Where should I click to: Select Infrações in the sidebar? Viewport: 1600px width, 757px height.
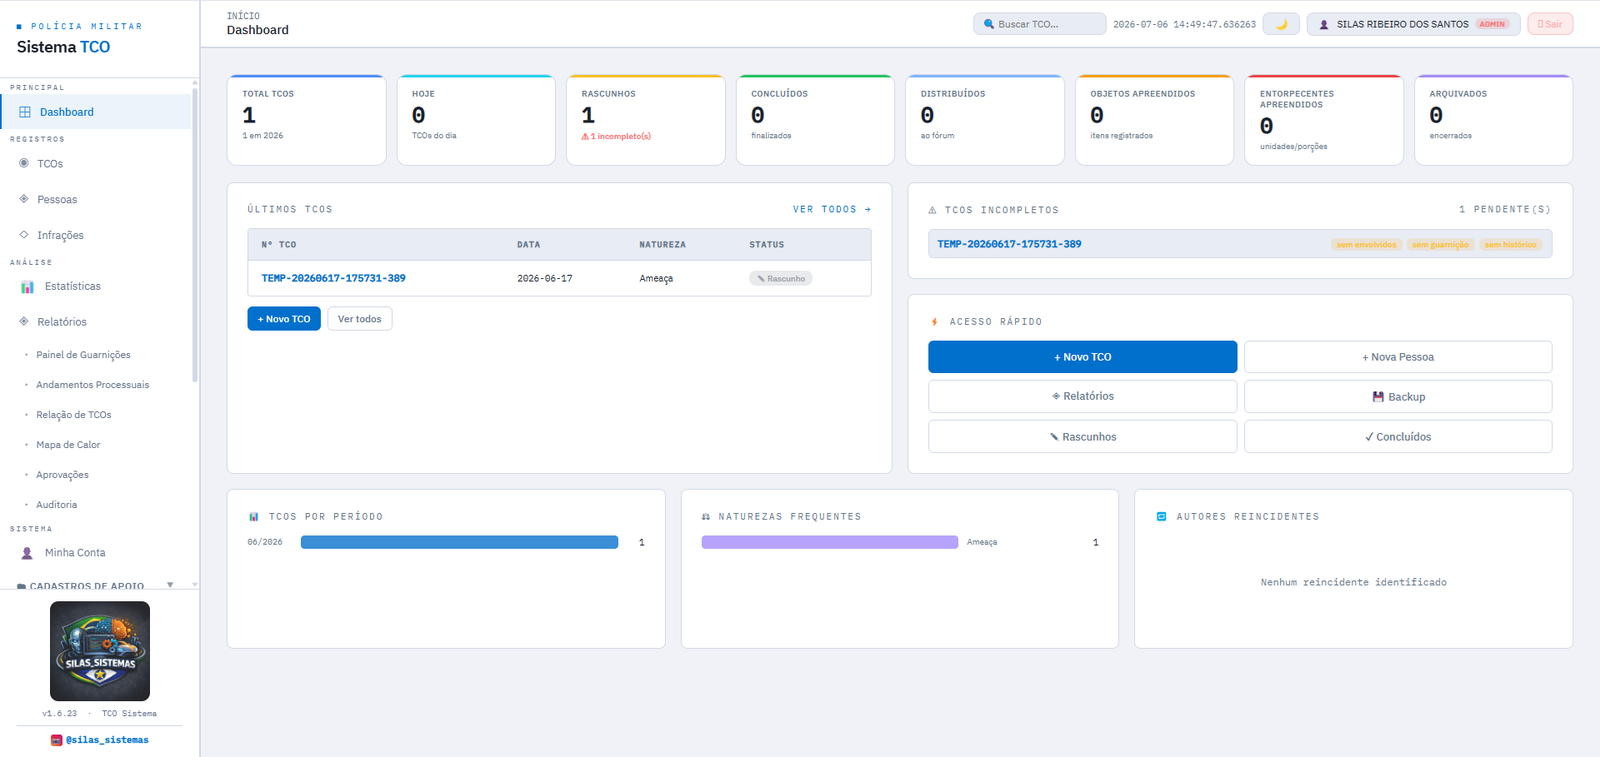pyautogui.click(x=60, y=235)
